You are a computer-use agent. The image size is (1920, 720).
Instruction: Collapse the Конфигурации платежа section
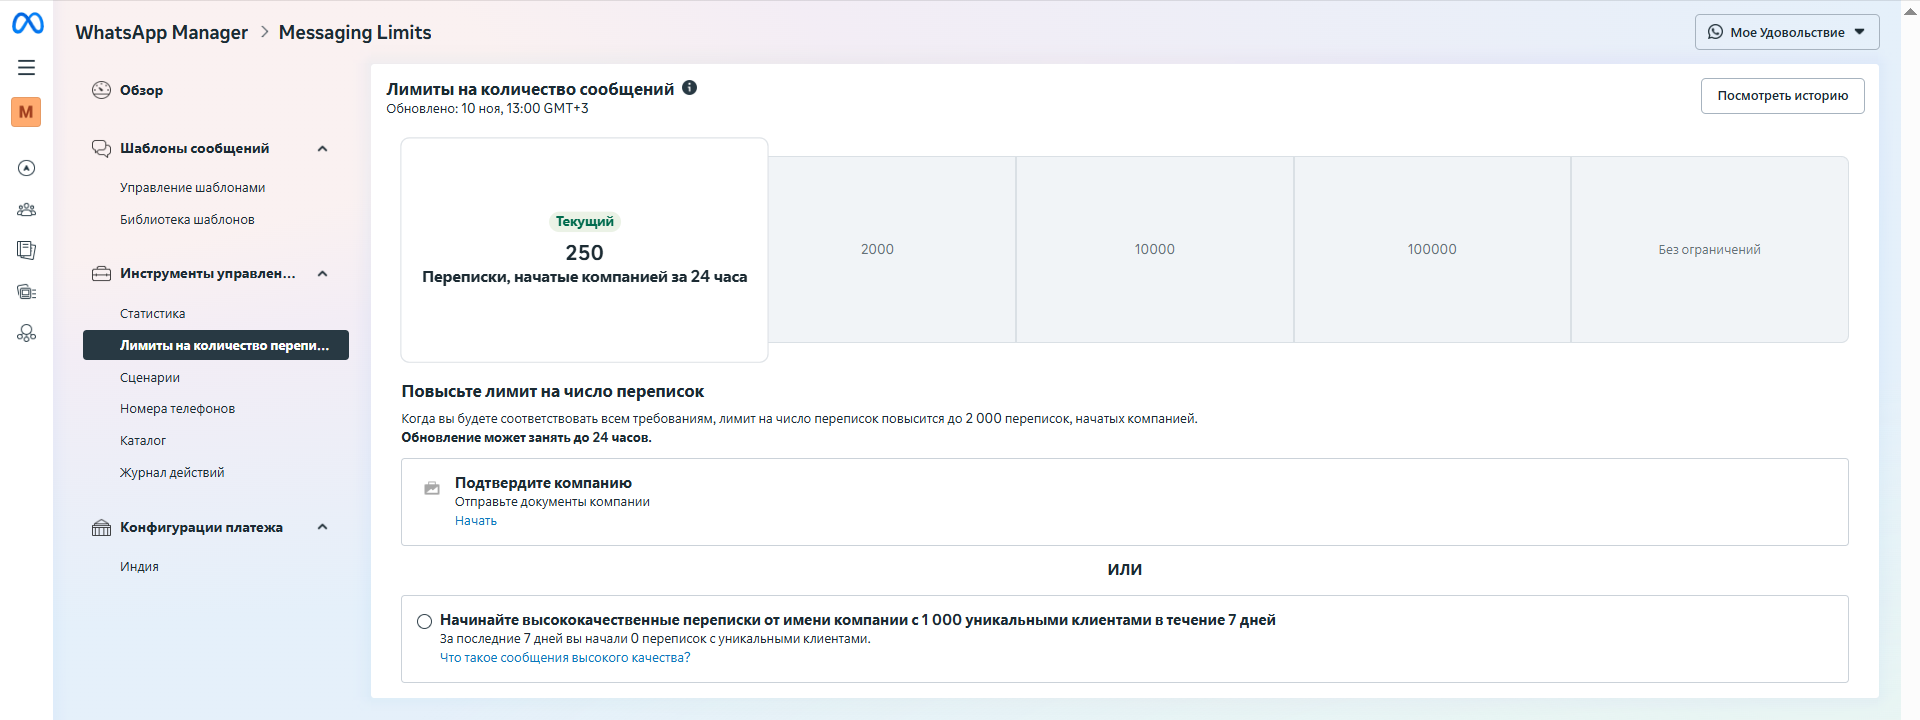322,527
